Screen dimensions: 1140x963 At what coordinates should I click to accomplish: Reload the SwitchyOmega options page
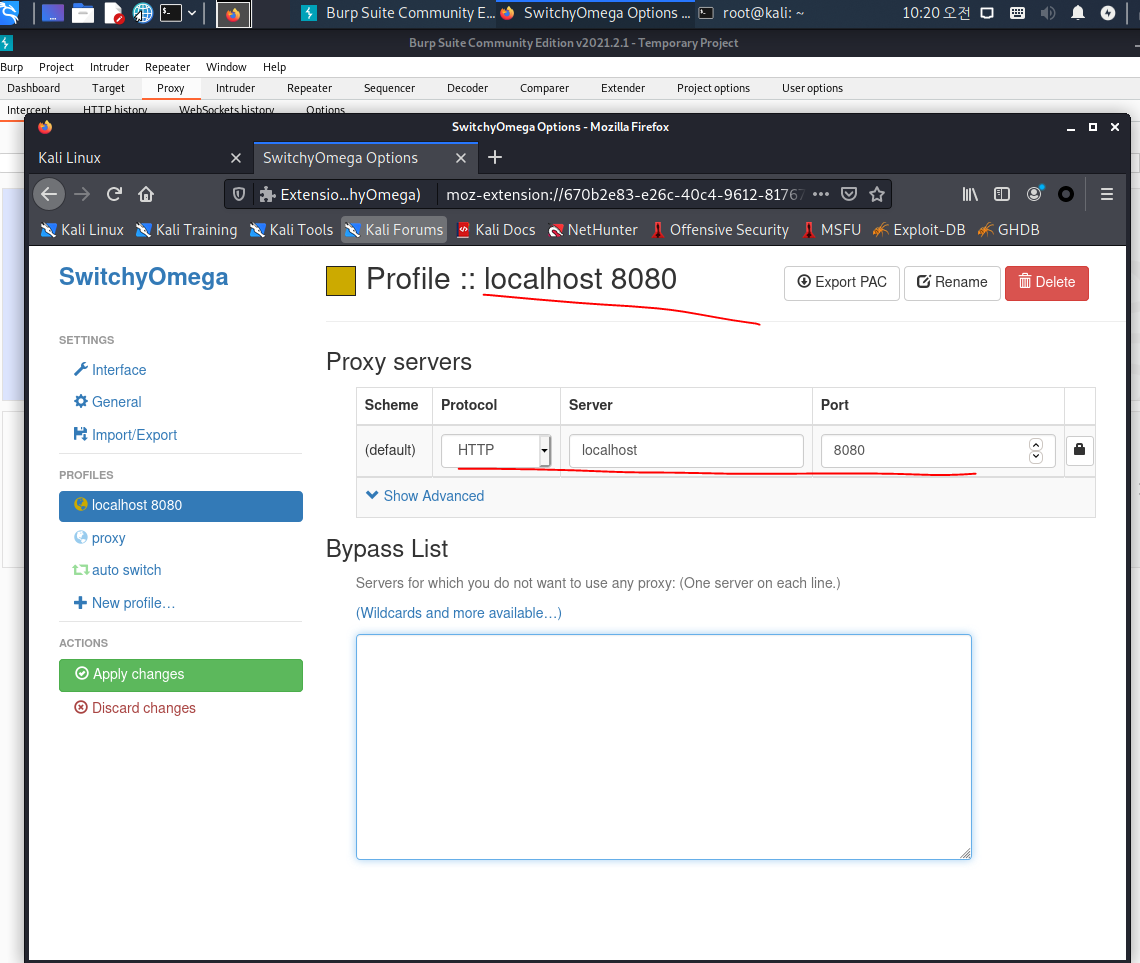[x=114, y=194]
